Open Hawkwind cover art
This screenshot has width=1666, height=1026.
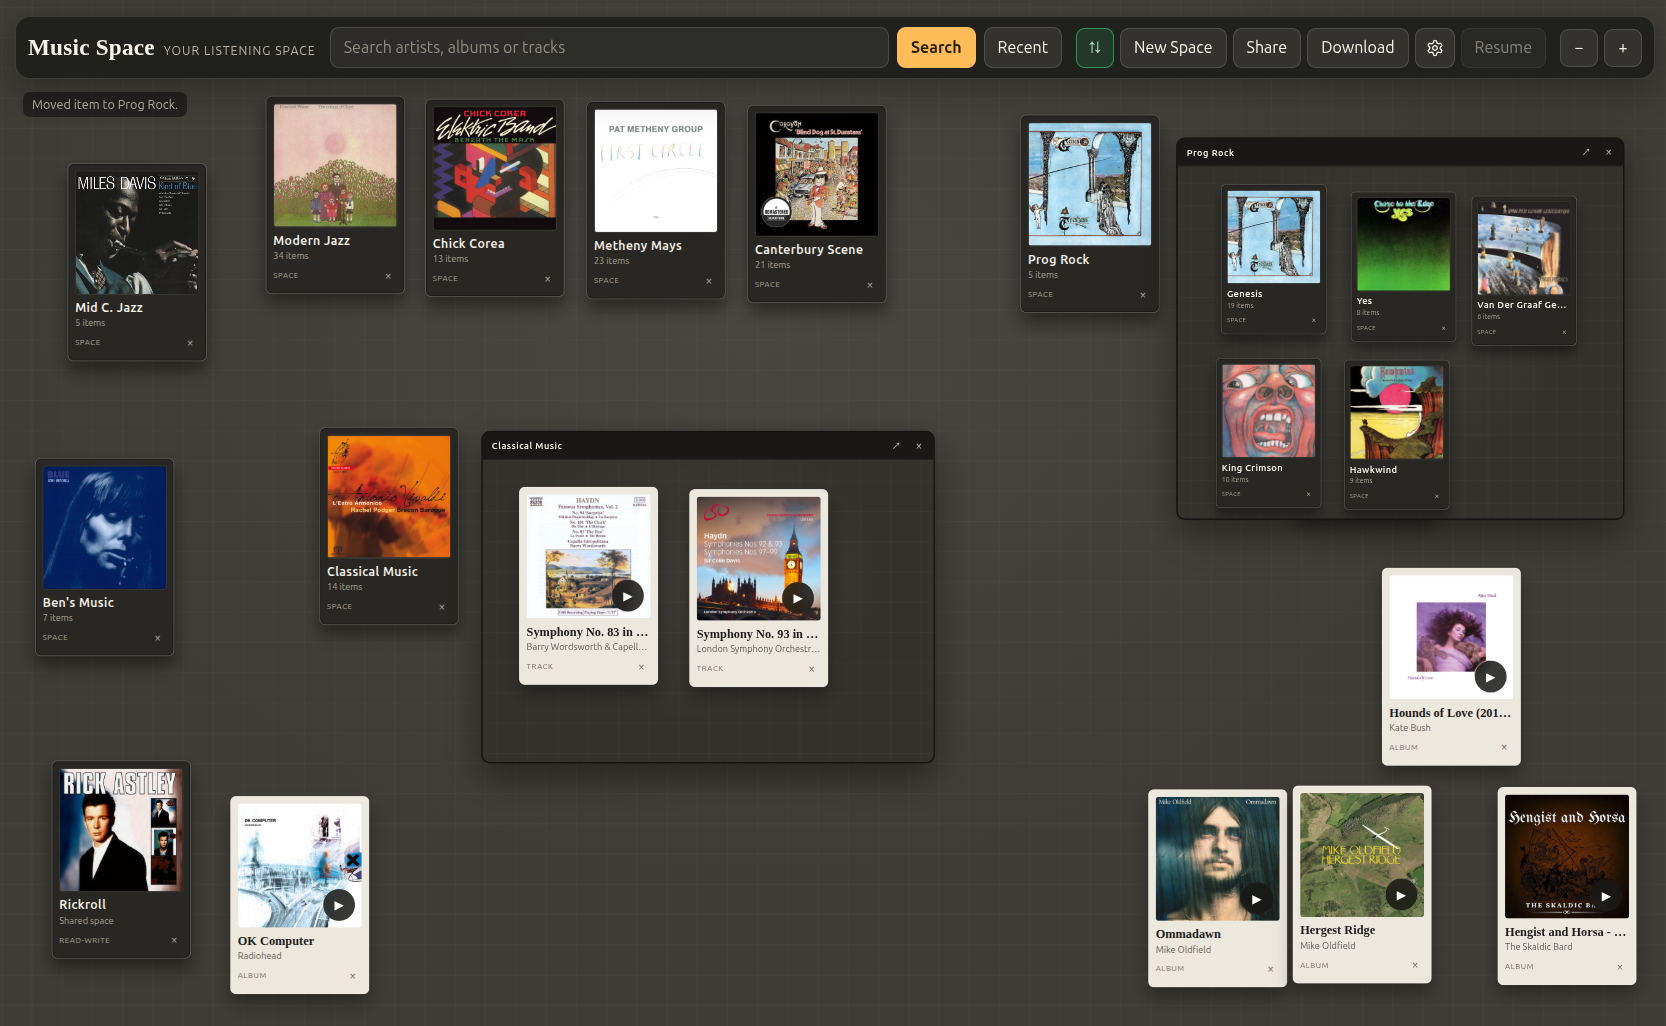1397,413
